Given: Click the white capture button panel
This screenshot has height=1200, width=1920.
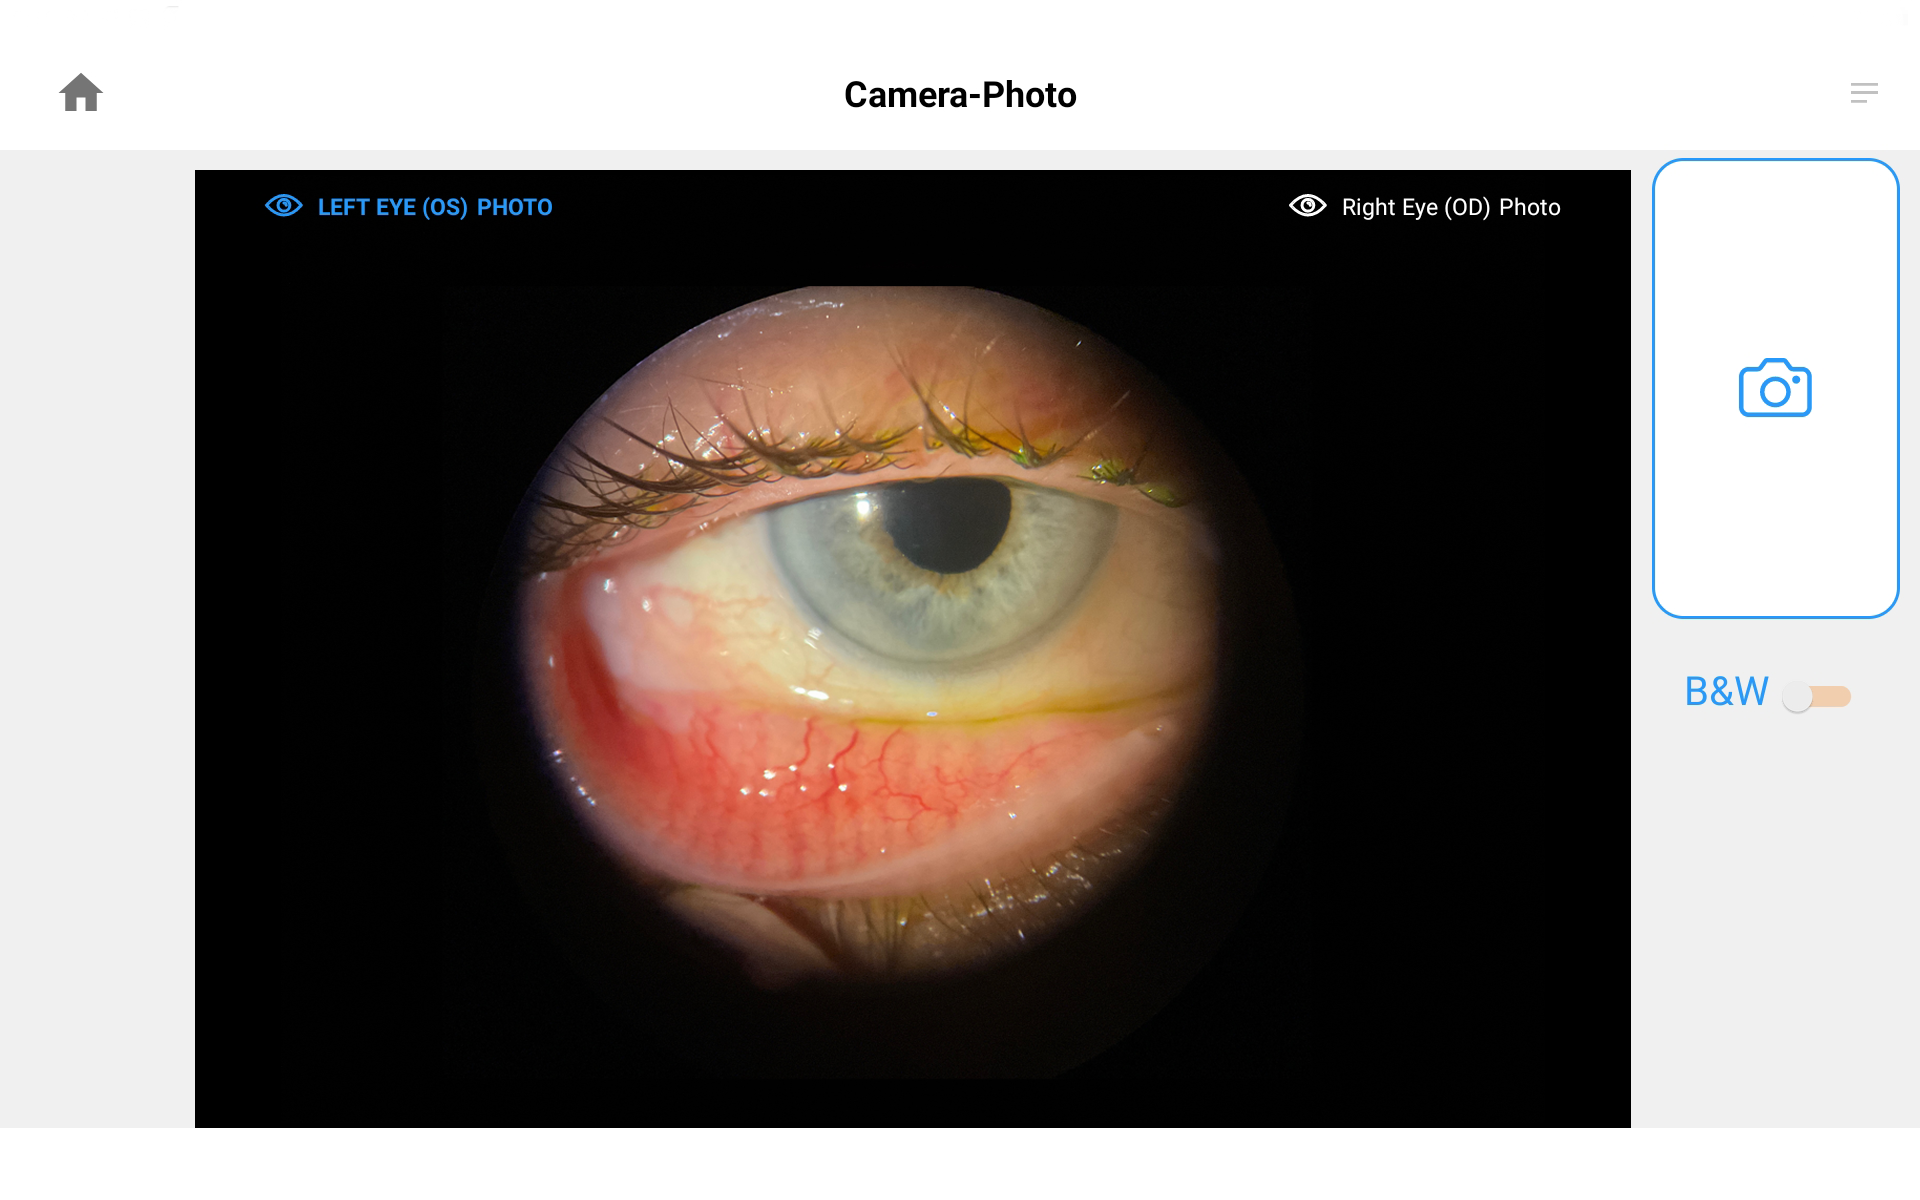Looking at the screenshot, I should coord(1775,388).
